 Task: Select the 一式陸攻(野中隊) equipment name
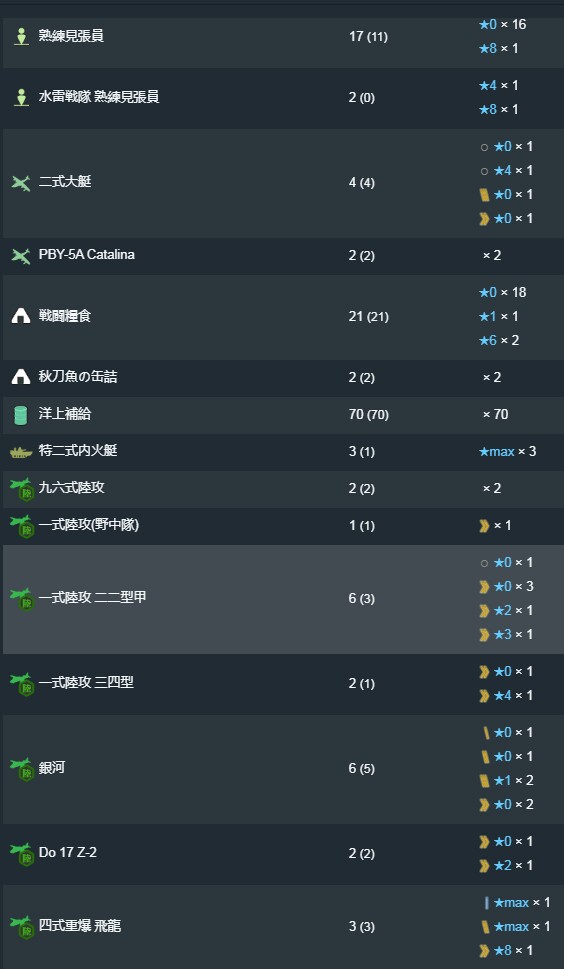(89, 525)
